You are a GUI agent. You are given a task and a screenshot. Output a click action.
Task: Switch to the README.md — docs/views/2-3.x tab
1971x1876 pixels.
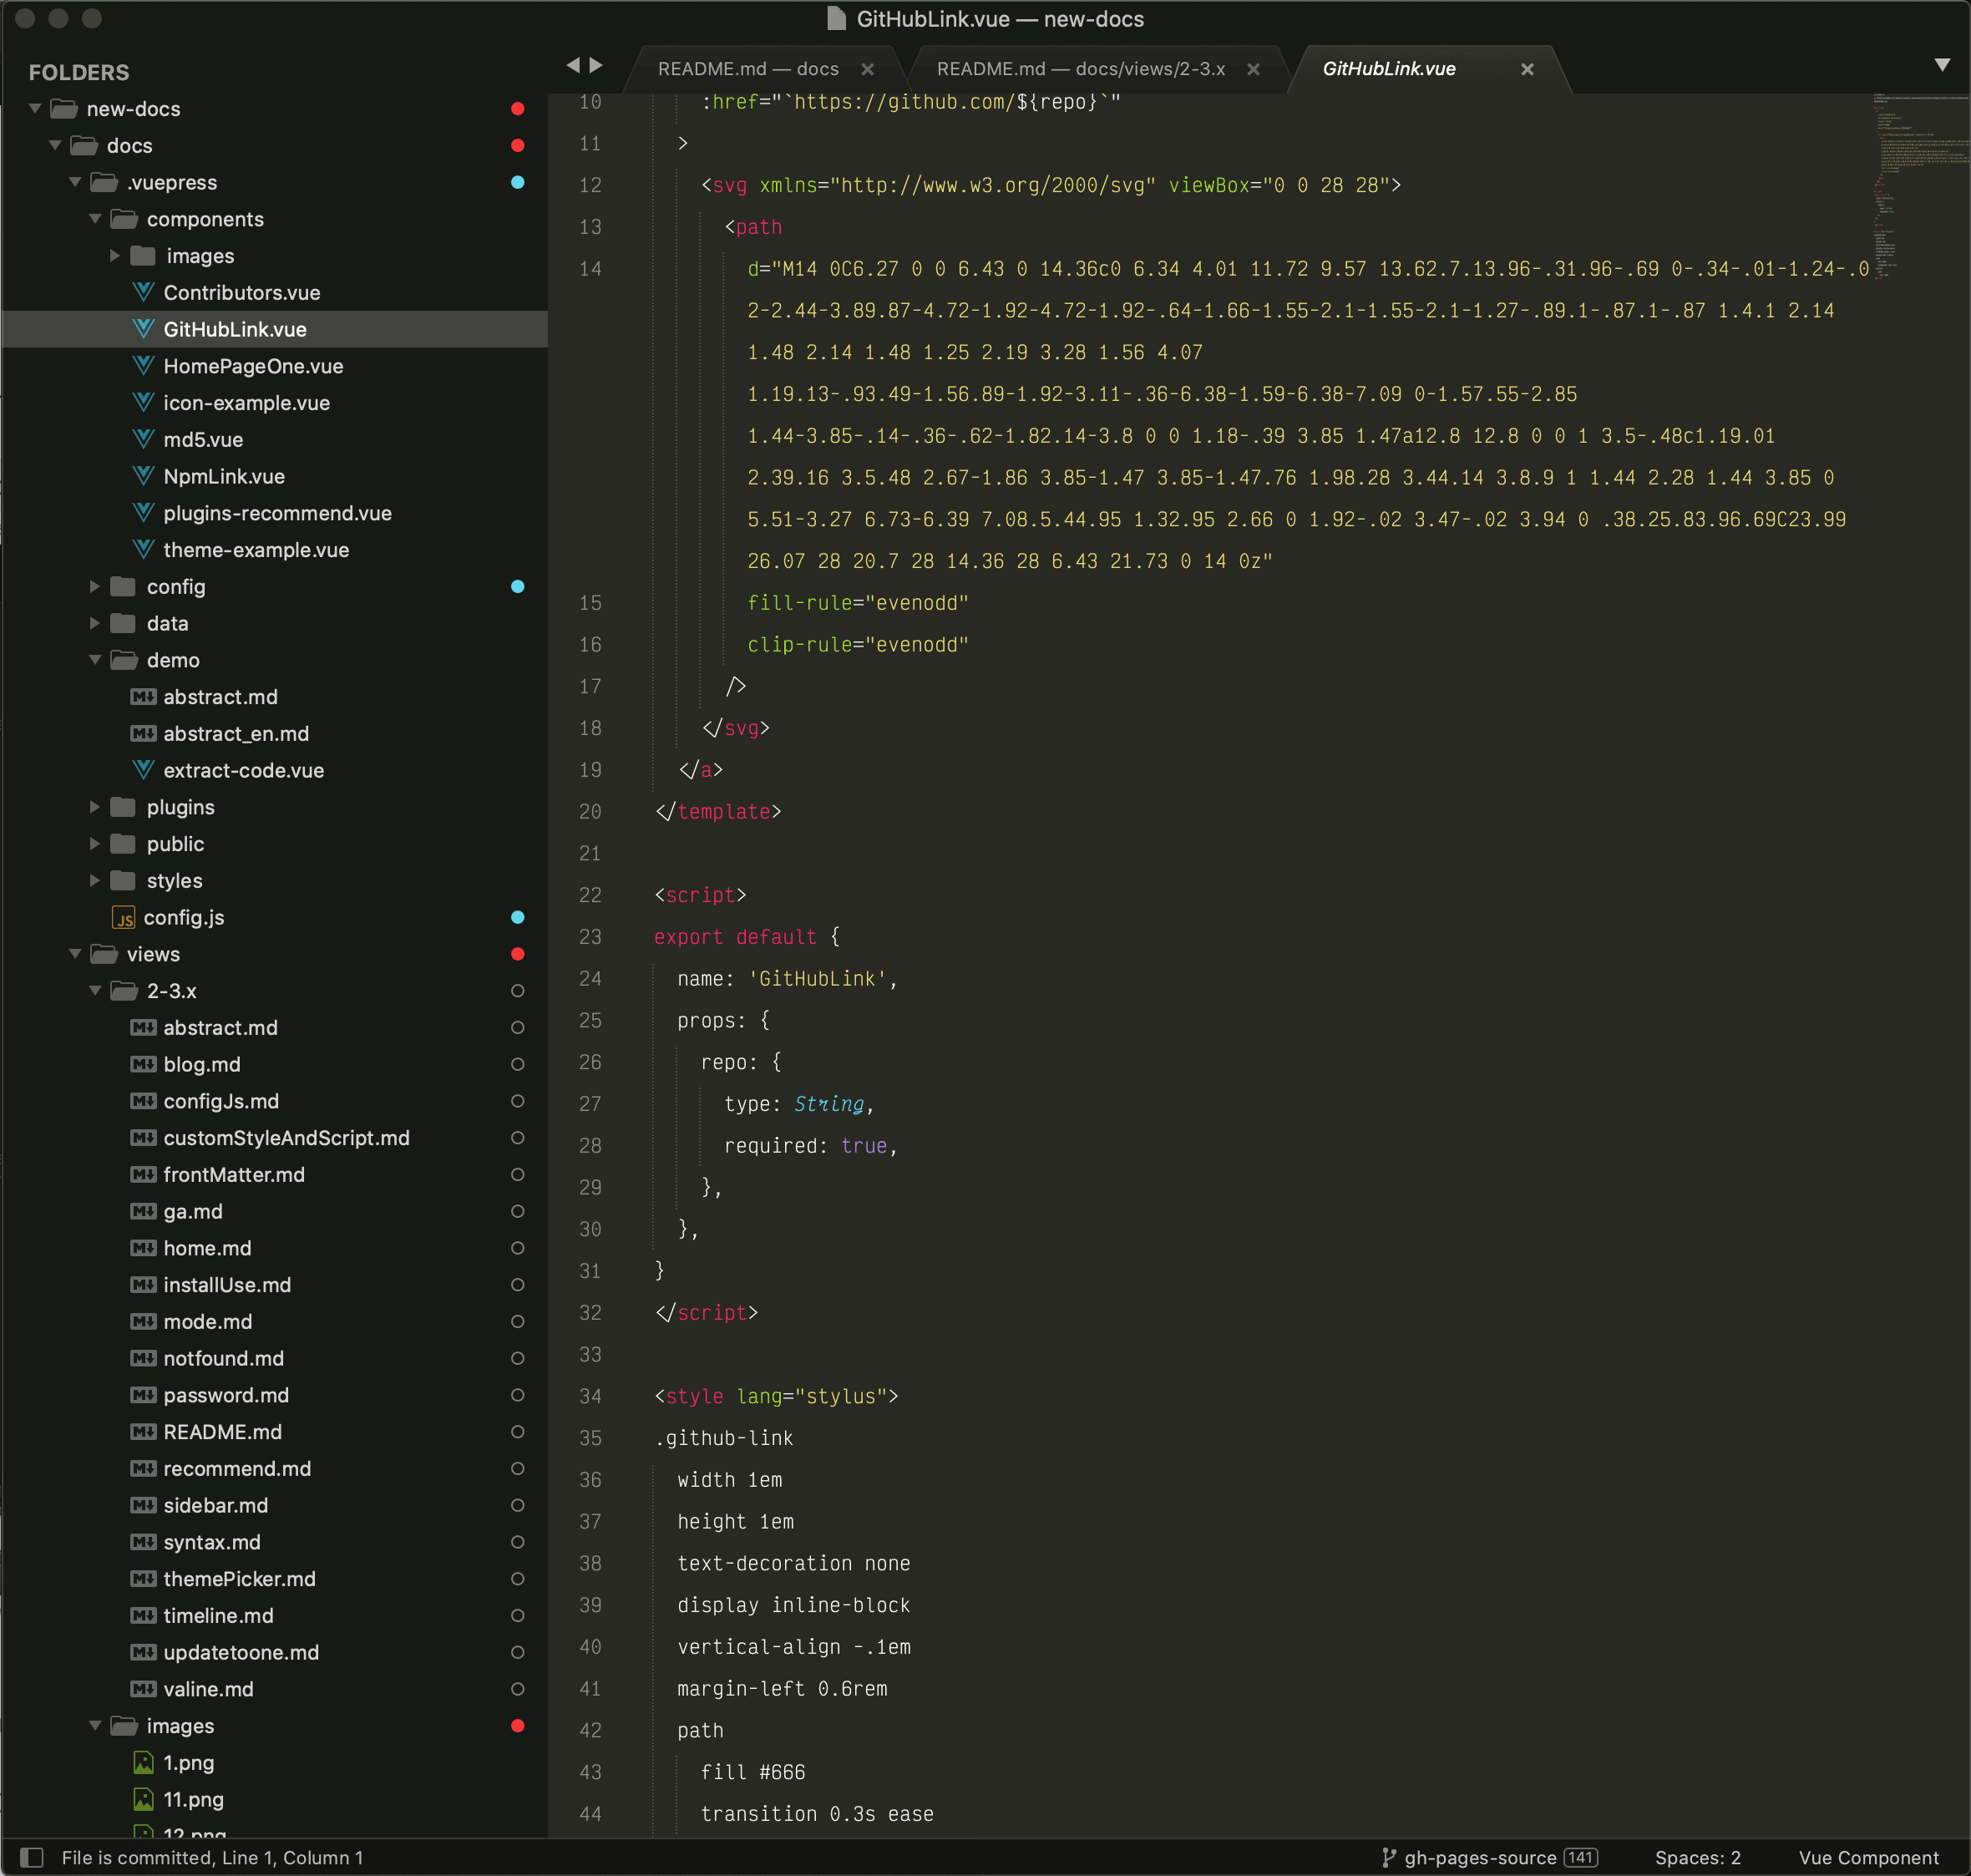coord(1078,68)
